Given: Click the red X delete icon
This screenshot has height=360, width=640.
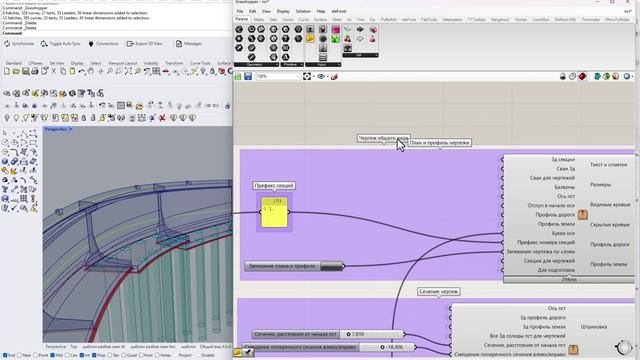Looking at the screenshot, I should pyautogui.click(x=162, y=118).
